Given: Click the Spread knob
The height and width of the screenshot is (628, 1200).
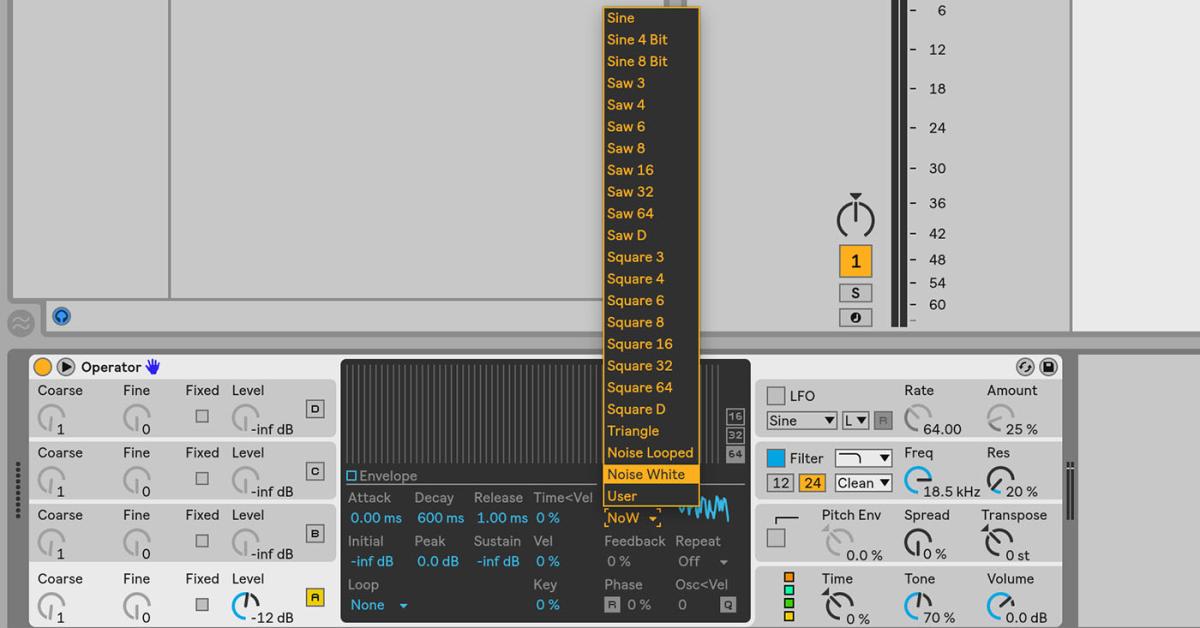Looking at the screenshot, I should 916,543.
